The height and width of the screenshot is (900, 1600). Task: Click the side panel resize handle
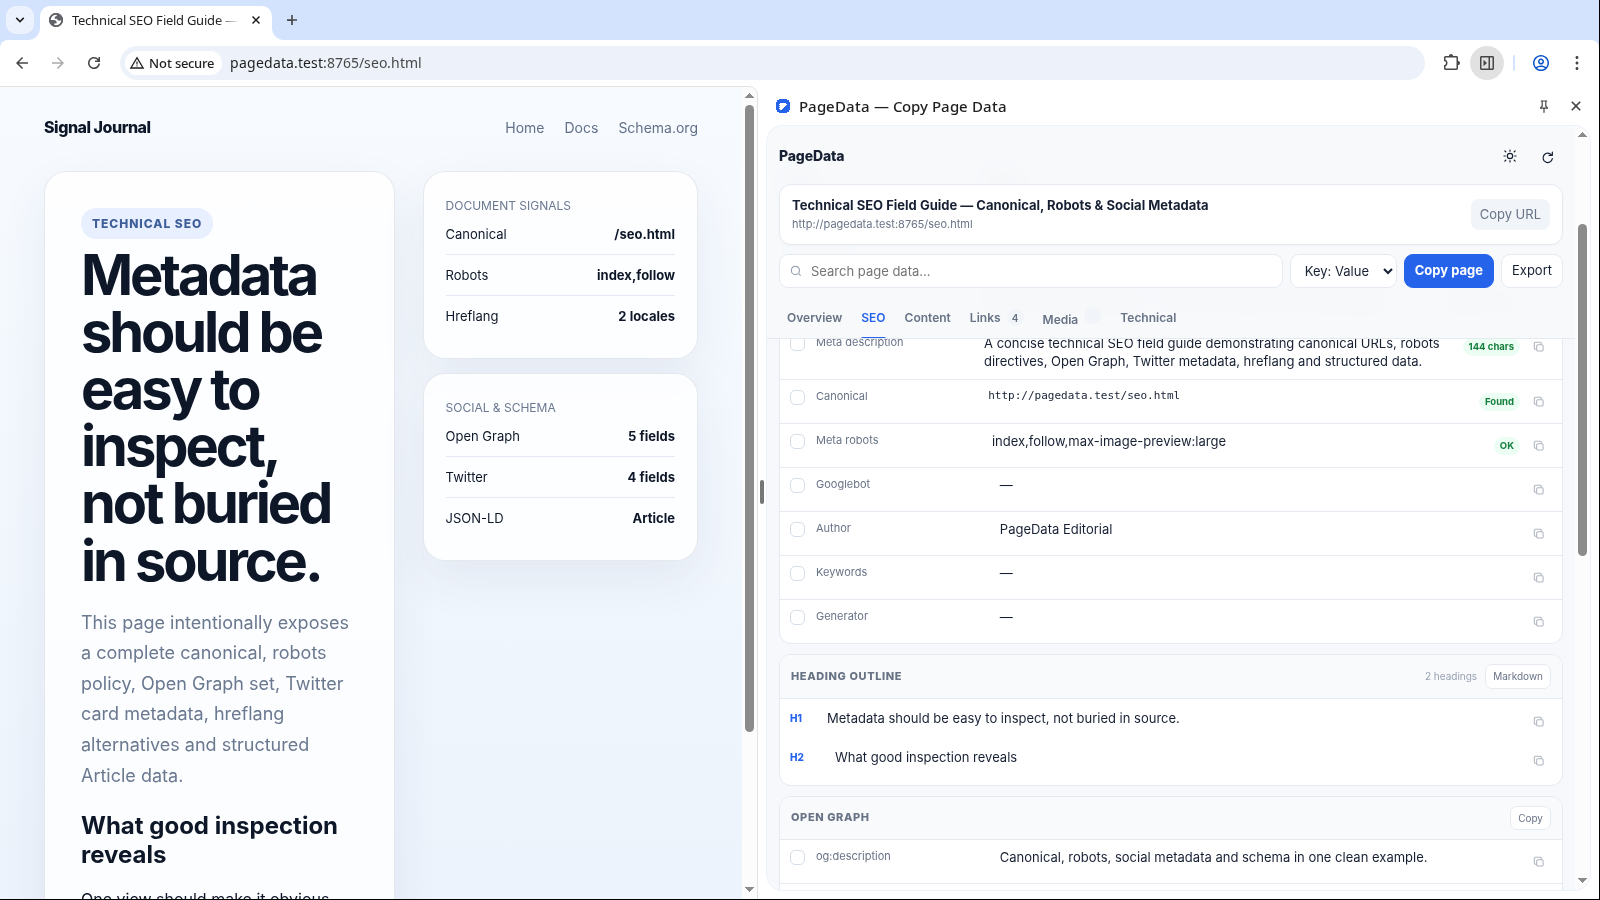pos(762,491)
